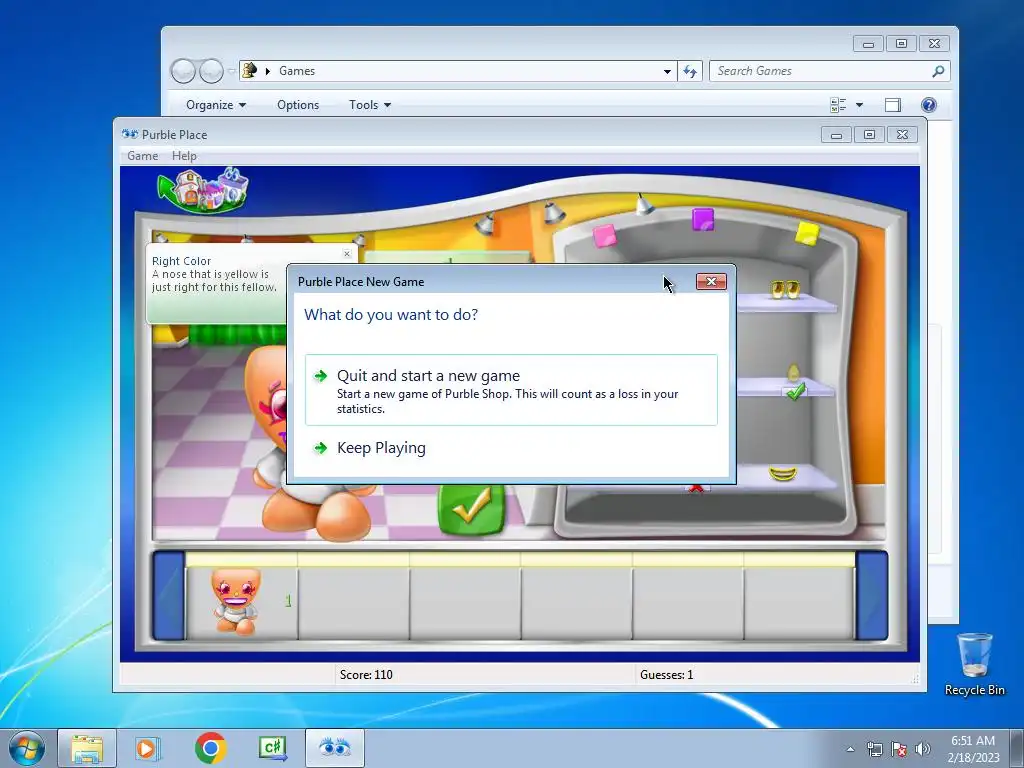Click the volume speaker tray icon
The height and width of the screenshot is (768, 1024).
(x=923, y=749)
